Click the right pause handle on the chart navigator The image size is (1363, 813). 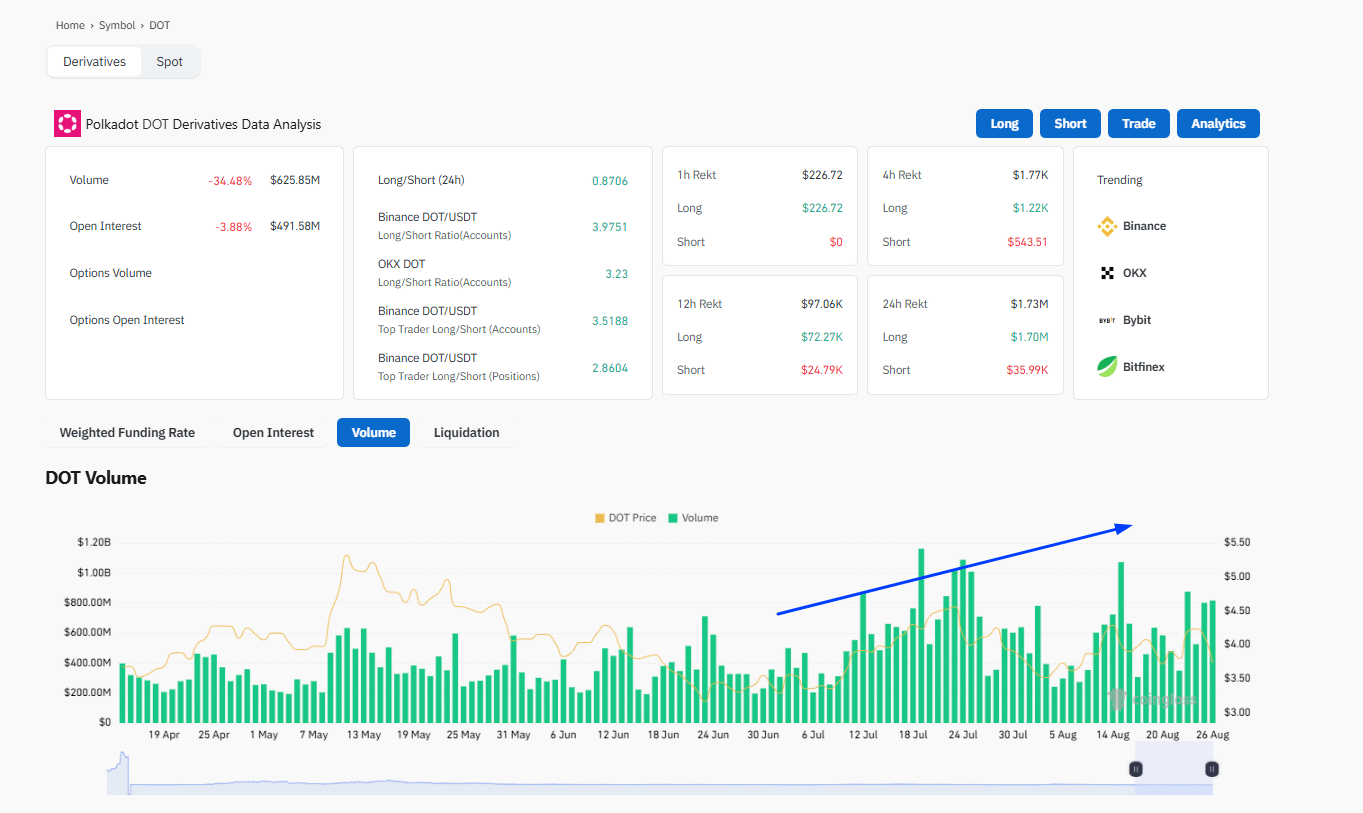click(x=1211, y=769)
